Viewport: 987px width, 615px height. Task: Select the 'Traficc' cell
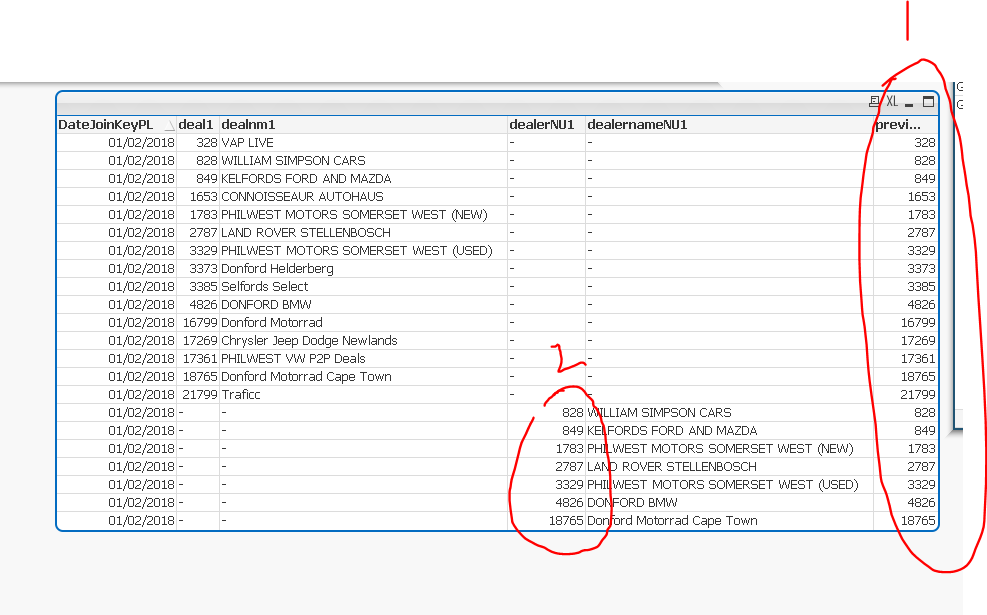pos(241,395)
